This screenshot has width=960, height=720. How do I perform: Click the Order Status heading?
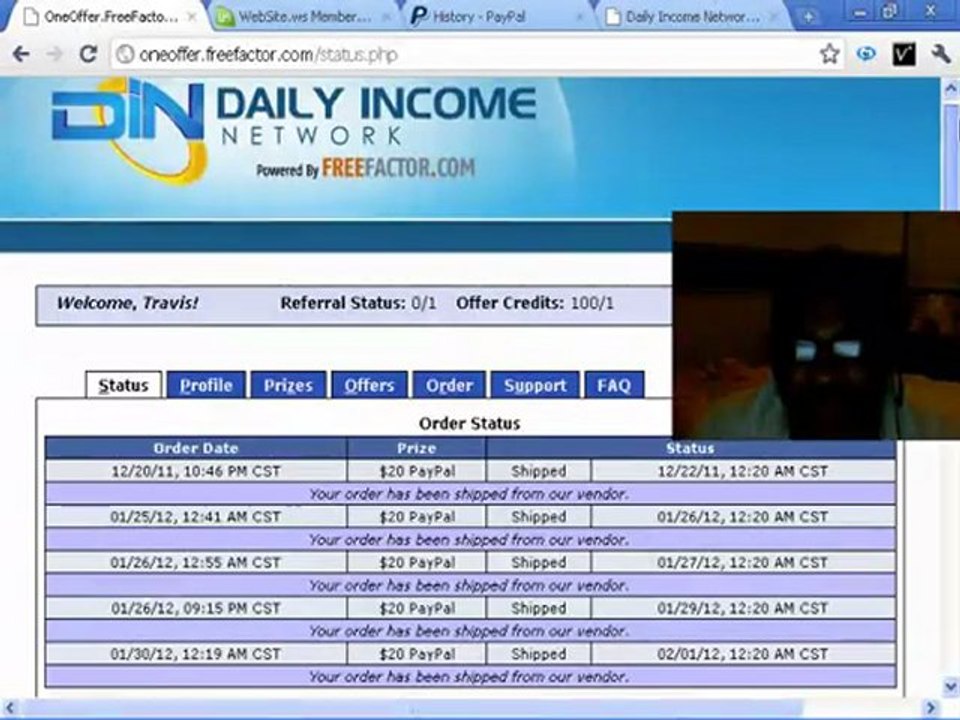coord(470,423)
